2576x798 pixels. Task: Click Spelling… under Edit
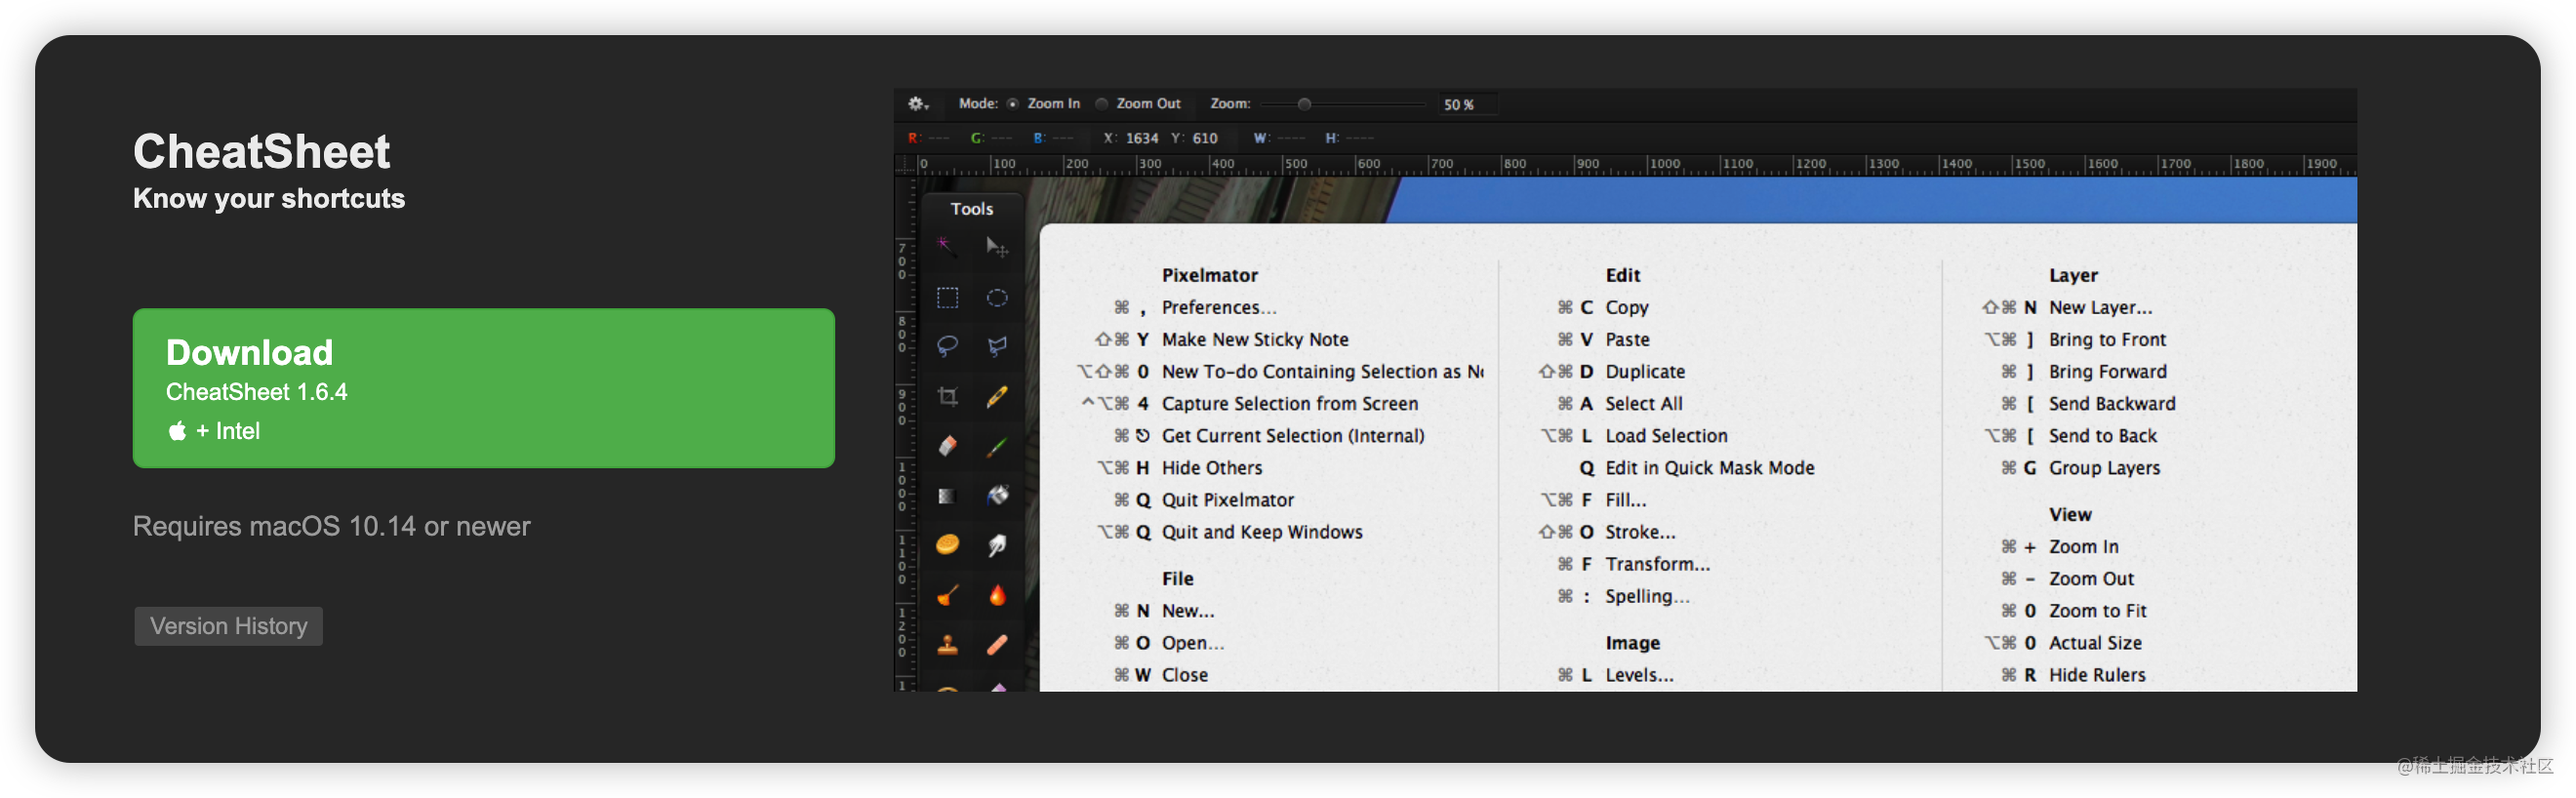pyautogui.click(x=1647, y=595)
